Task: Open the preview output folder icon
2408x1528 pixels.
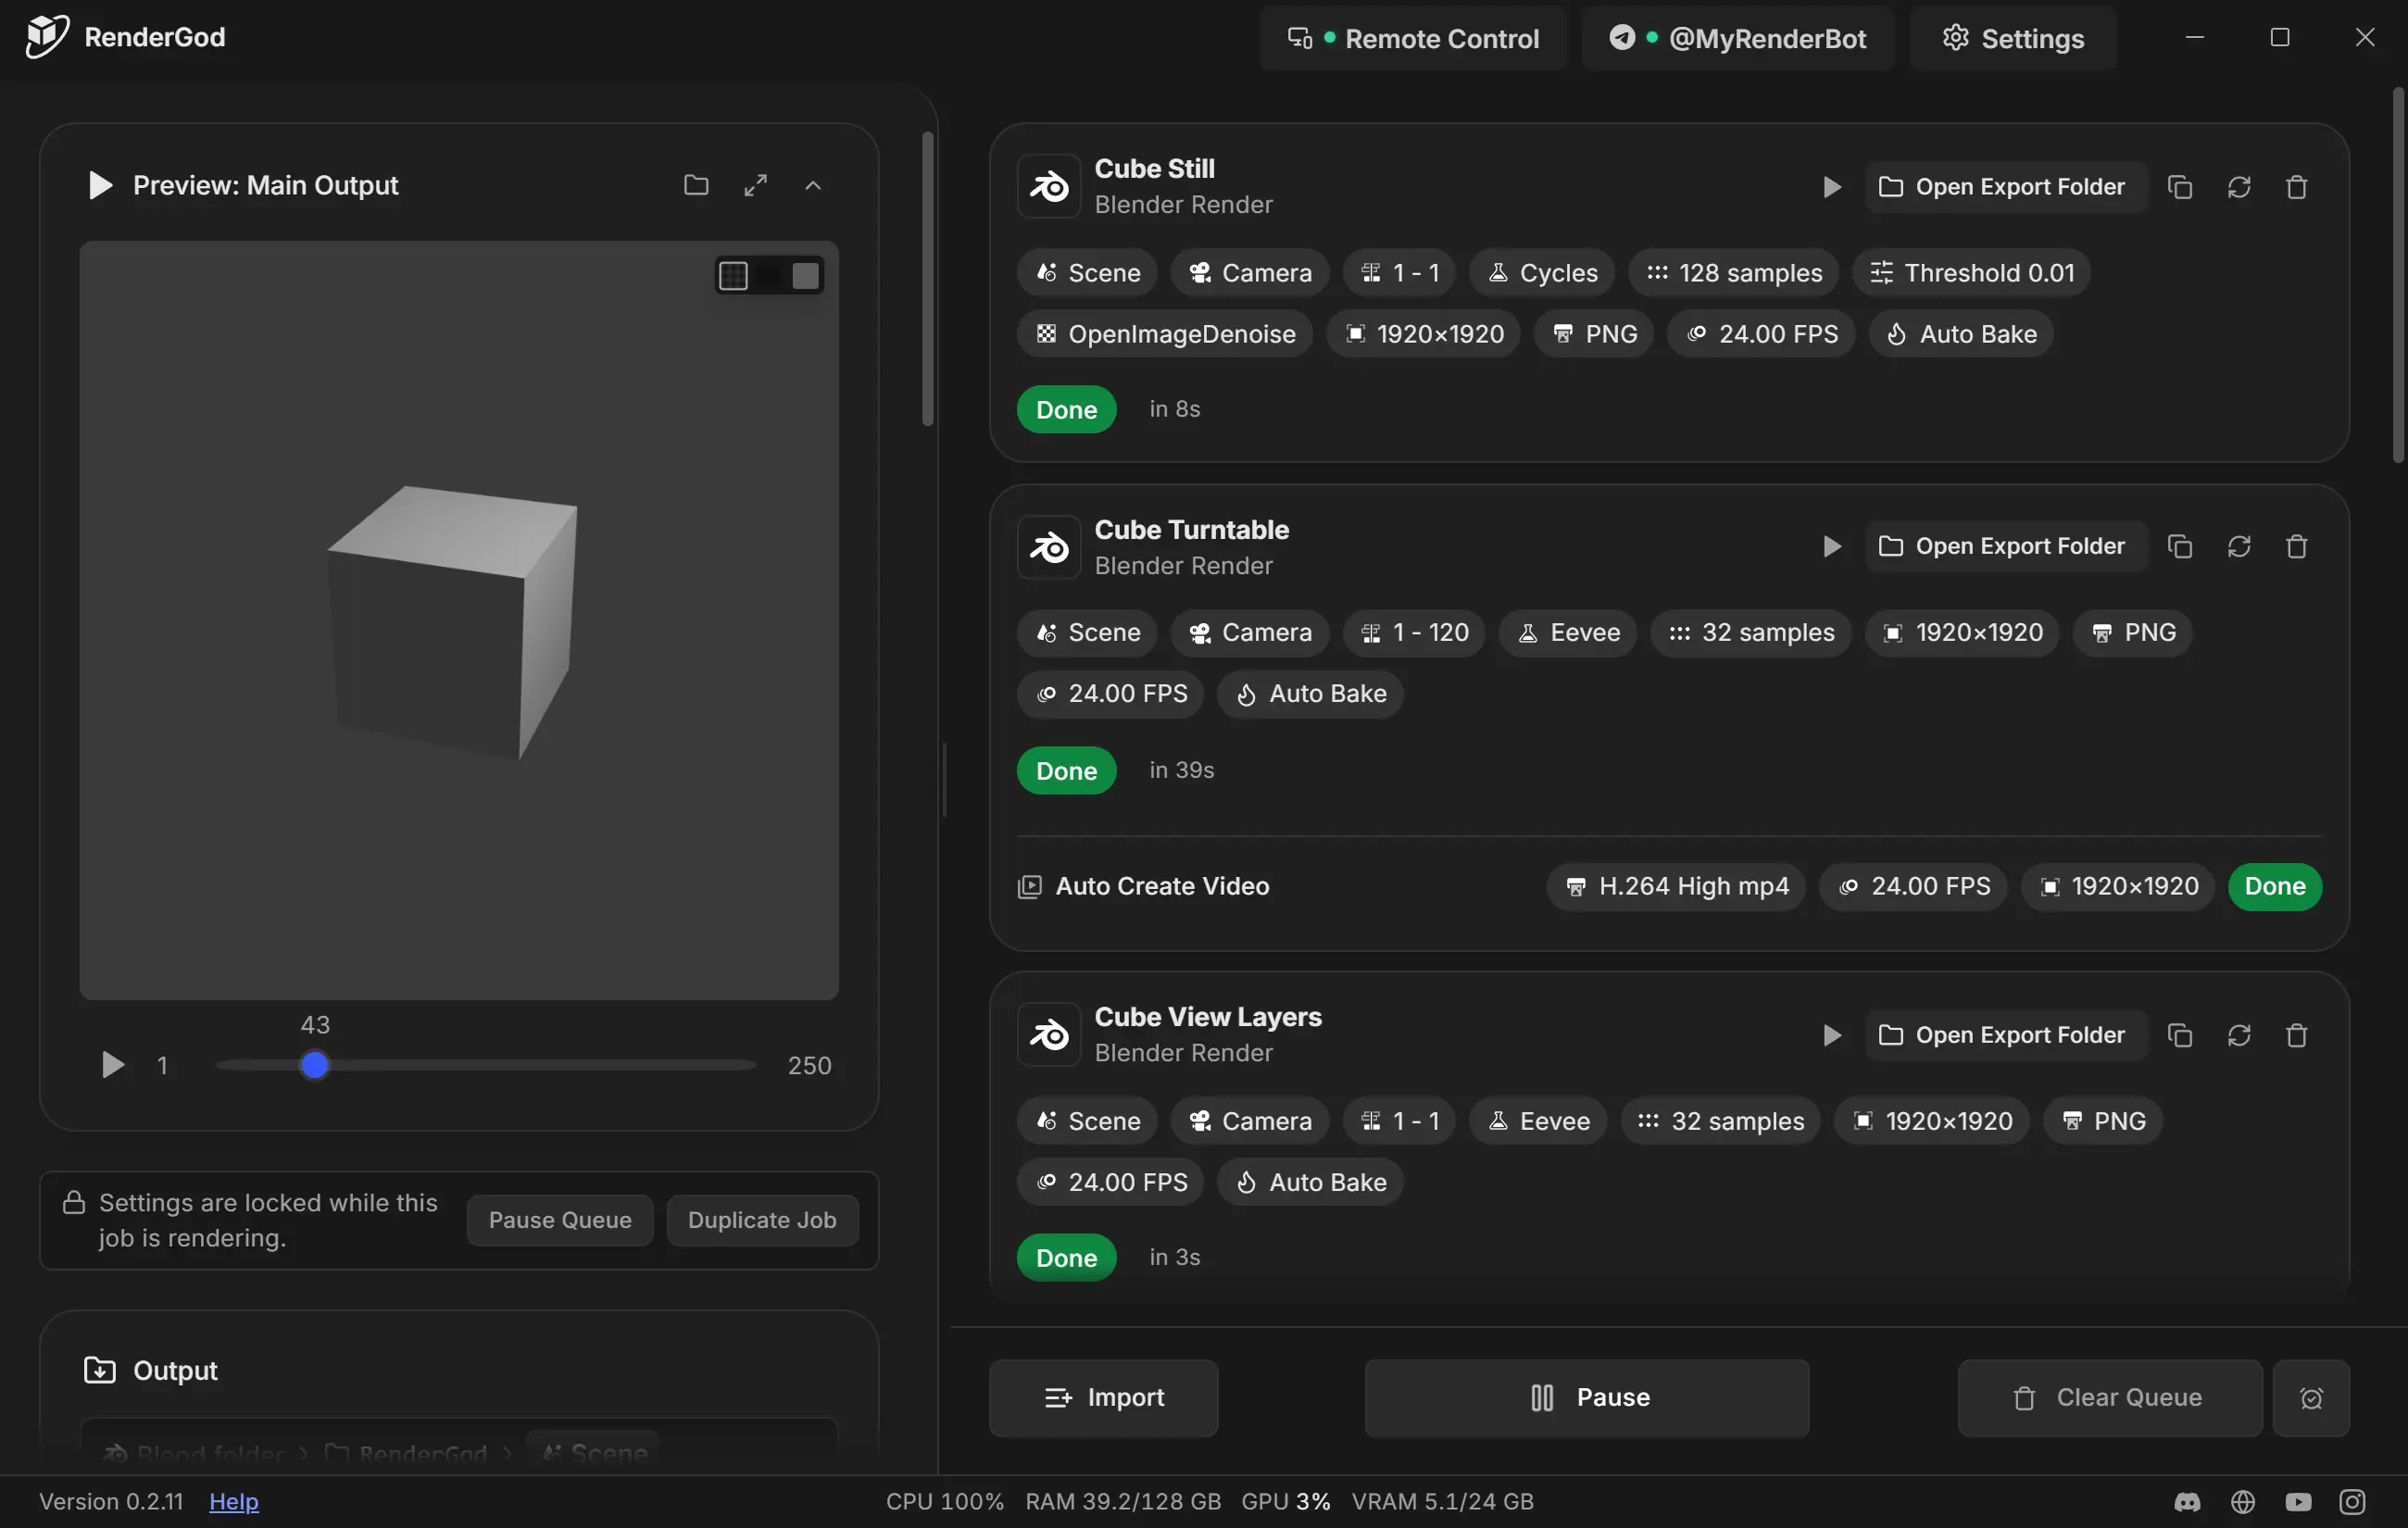Action: [x=696, y=185]
